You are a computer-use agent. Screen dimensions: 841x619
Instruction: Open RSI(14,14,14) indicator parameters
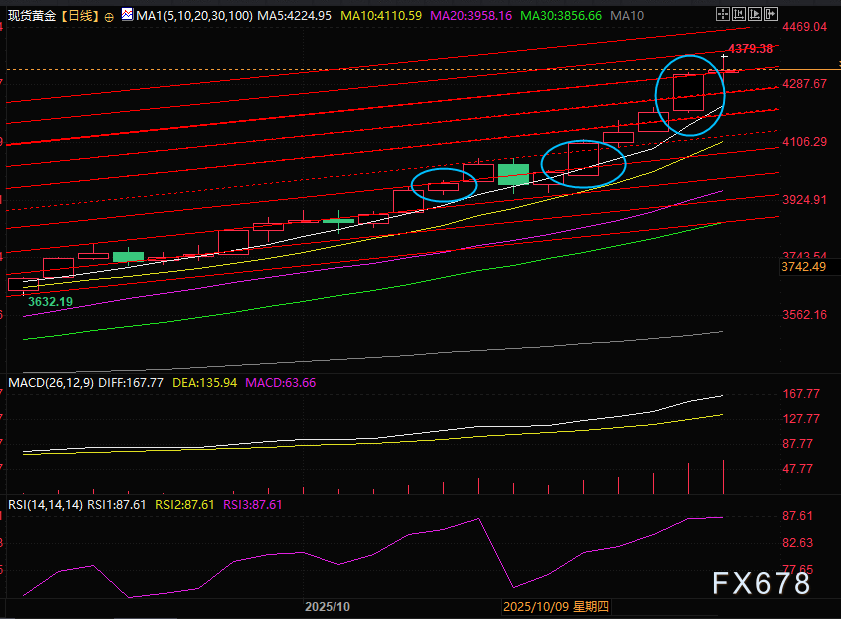(x=43, y=505)
